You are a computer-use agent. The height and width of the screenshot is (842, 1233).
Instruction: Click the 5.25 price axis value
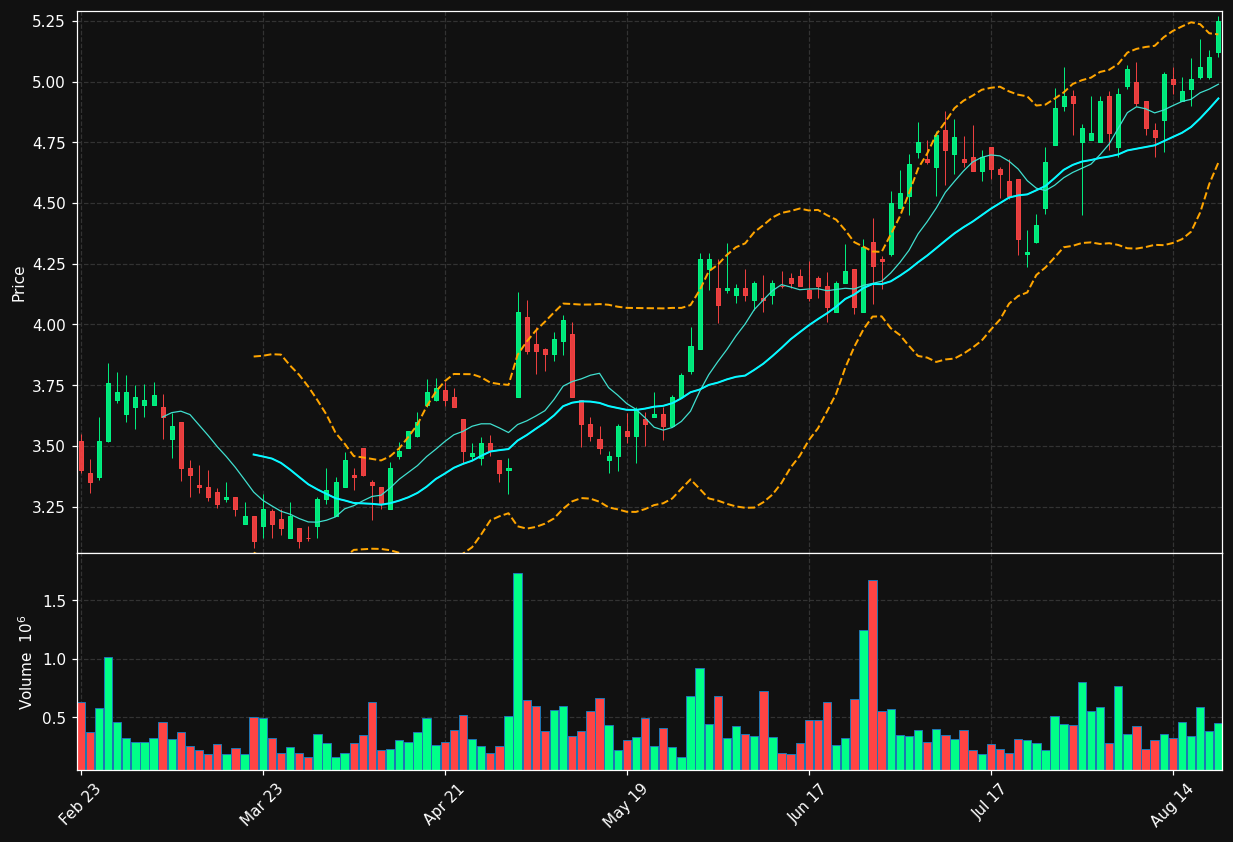pyautogui.click(x=49, y=21)
